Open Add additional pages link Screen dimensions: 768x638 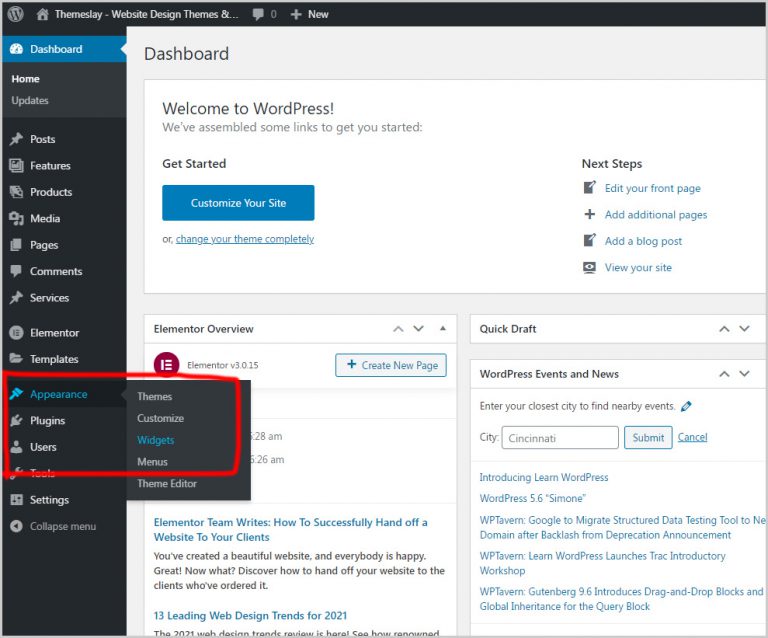tap(656, 214)
